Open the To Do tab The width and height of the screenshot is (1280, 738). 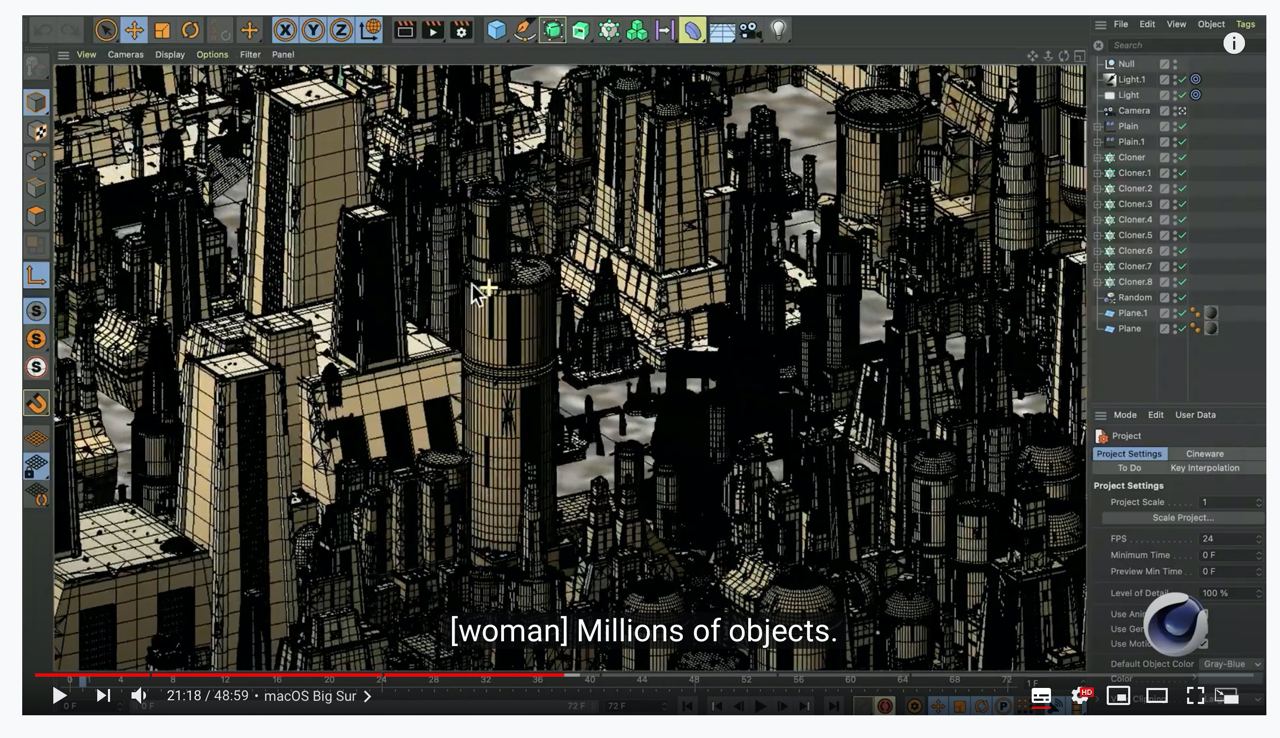click(1129, 468)
